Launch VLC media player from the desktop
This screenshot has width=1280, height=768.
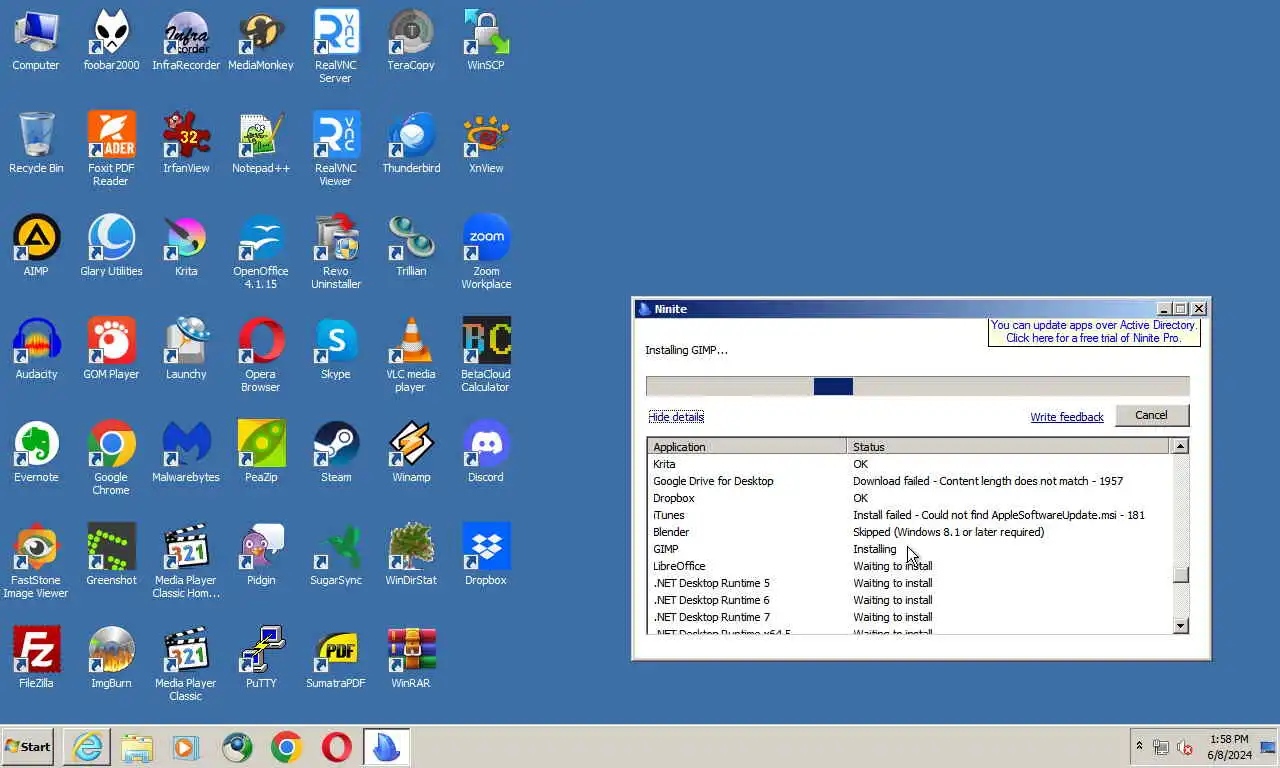[x=411, y=355]
